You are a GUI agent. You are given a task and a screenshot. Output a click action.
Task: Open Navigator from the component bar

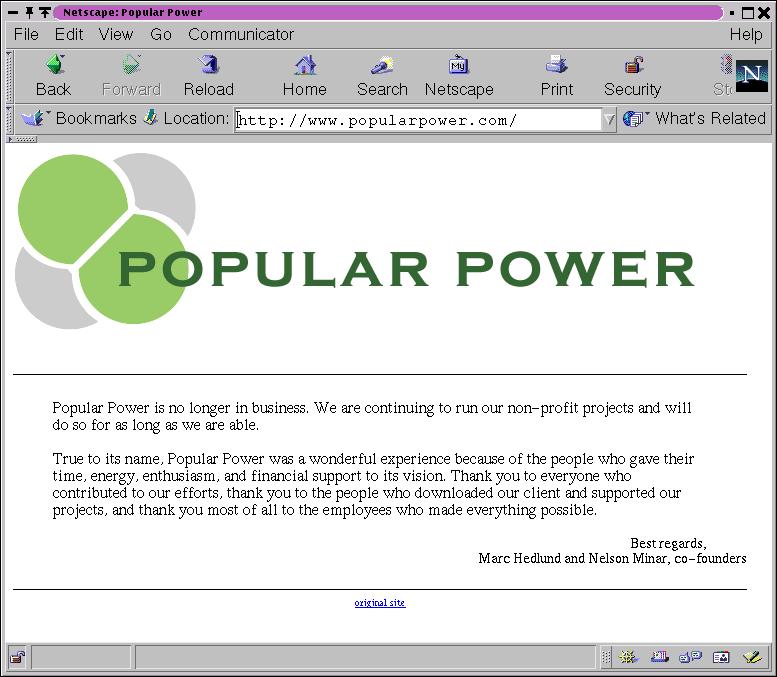tap(628, 658)
